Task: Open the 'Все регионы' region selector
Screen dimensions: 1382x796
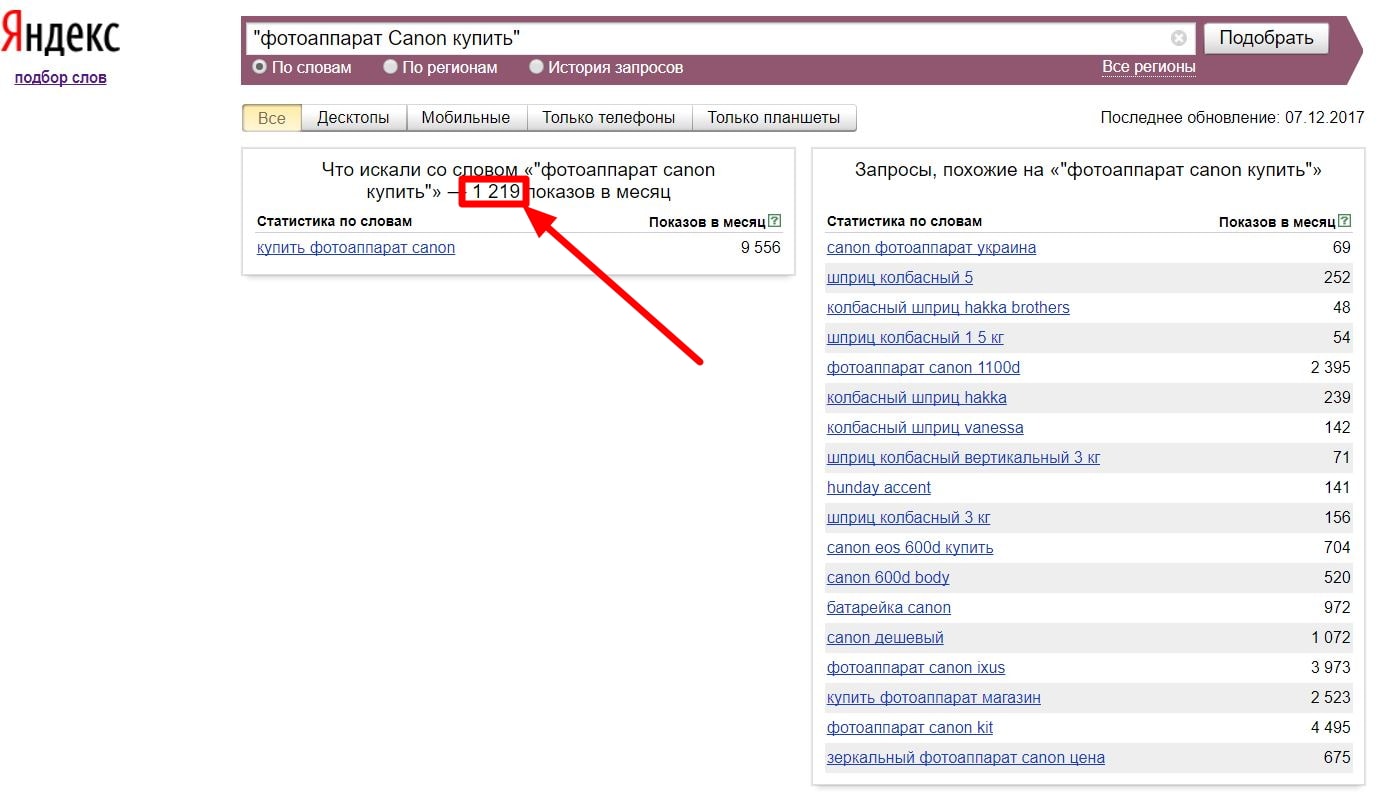Action: (1149, 67)
